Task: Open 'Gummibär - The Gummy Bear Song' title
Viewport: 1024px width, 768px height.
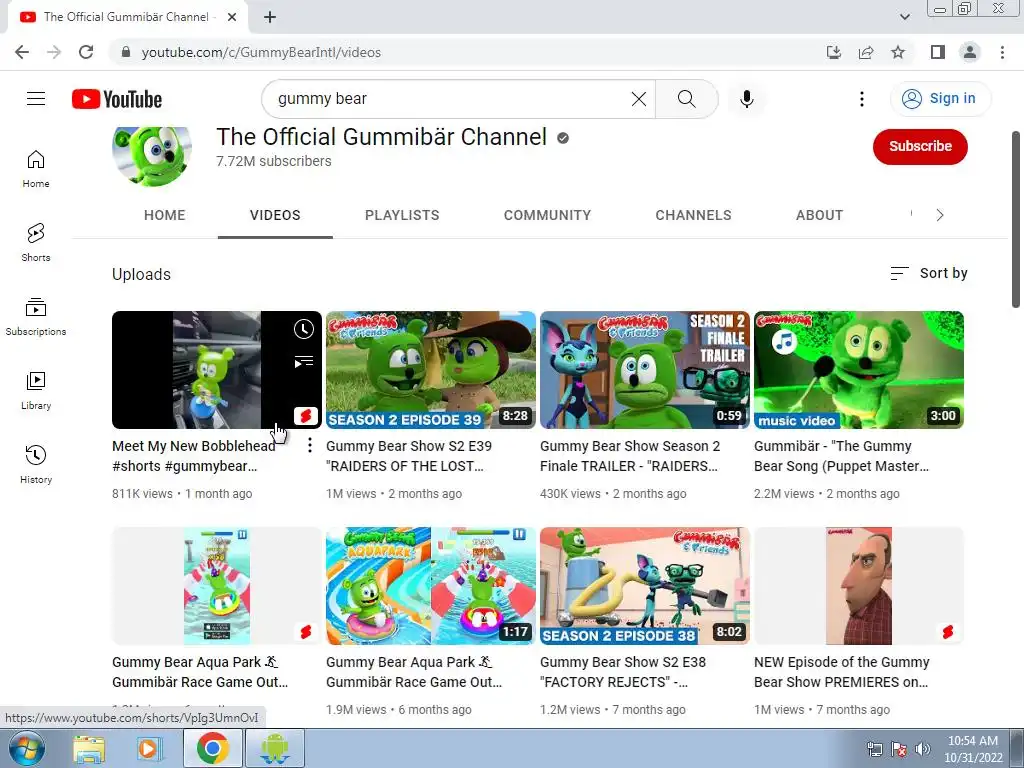Action: pyautogui.click(x=841, y=456)
